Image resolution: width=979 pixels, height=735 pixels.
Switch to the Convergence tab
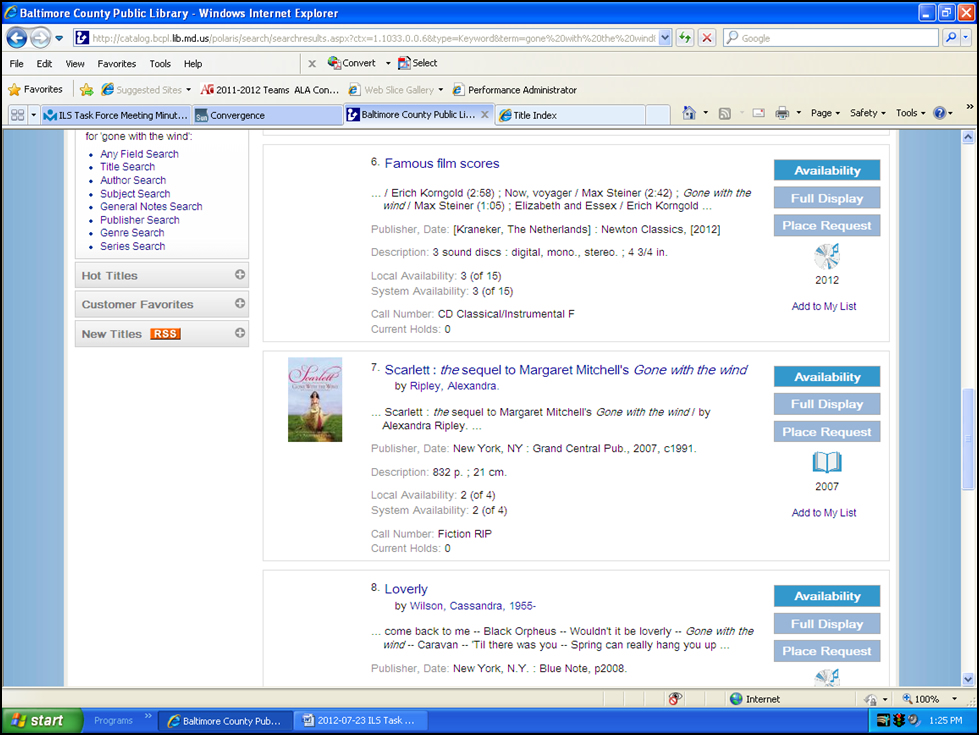point(267,115)
